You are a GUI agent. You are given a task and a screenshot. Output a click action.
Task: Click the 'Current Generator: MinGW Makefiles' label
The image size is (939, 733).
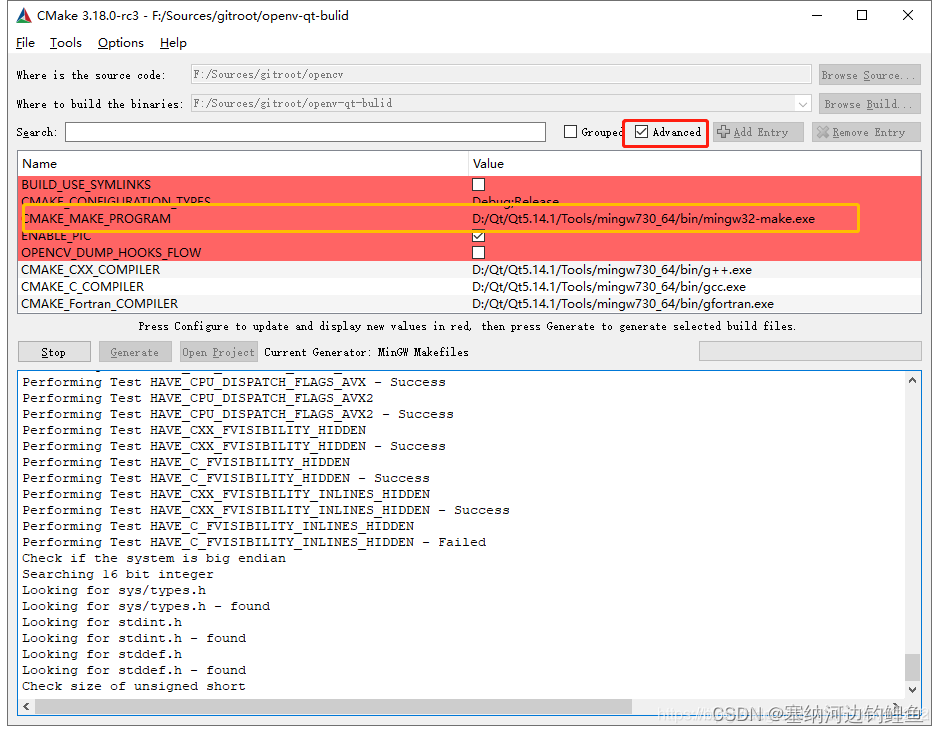click(366, 352)
